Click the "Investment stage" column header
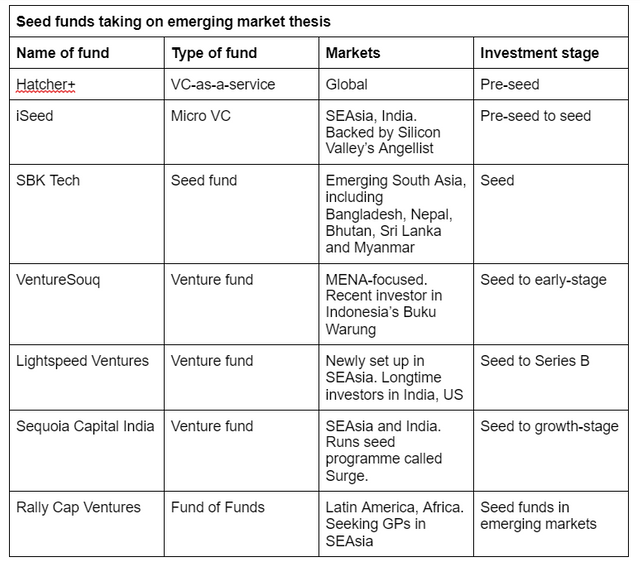The image size is (640, 571). click(x=540, y=53)
